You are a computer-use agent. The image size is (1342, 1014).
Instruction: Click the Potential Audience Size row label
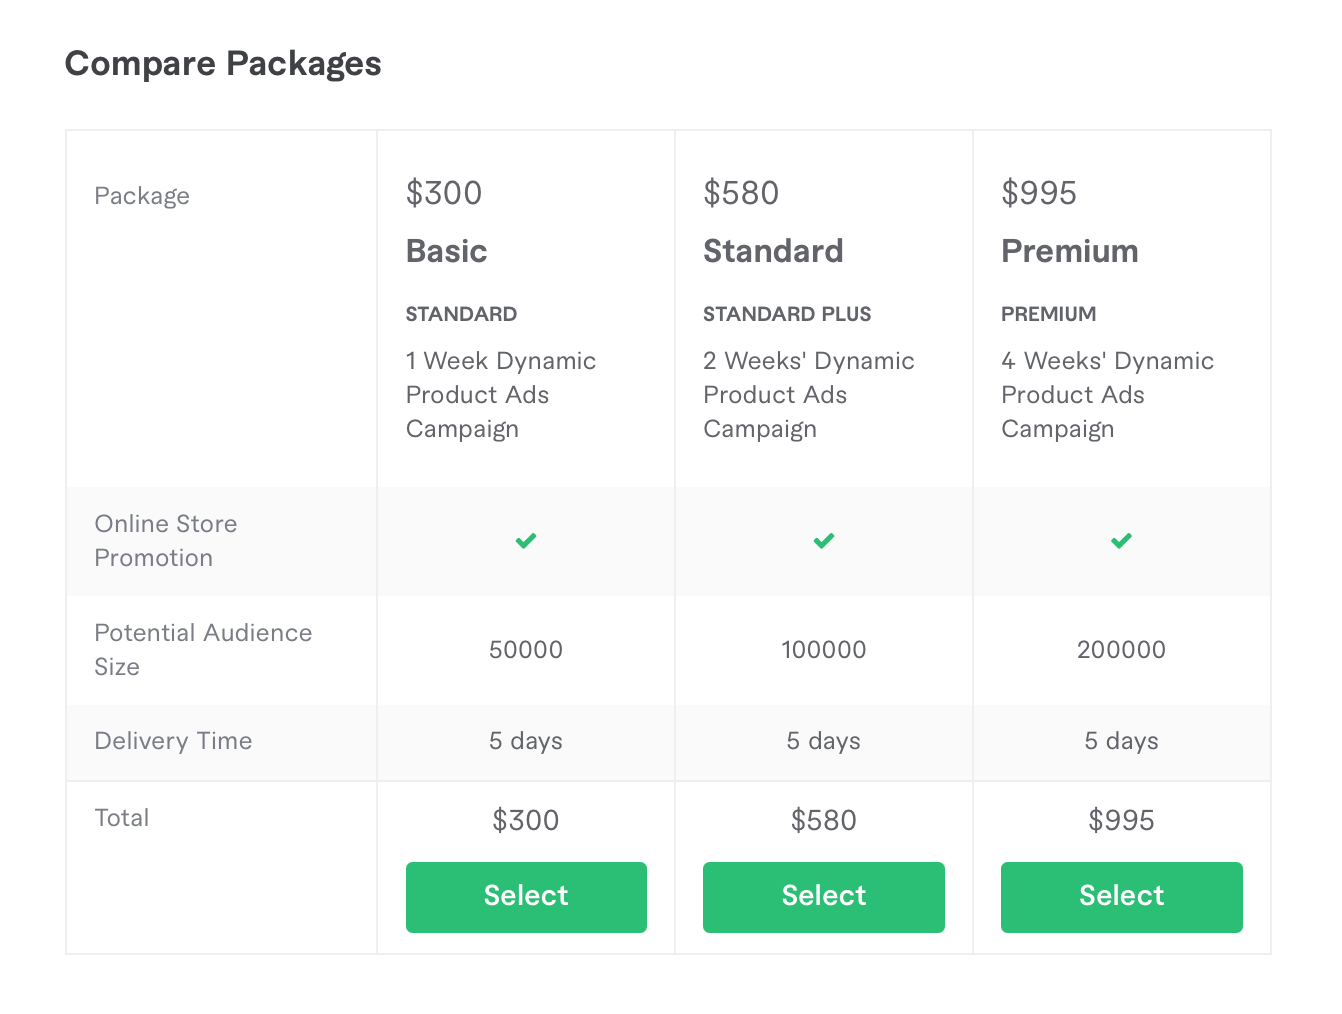203,650
